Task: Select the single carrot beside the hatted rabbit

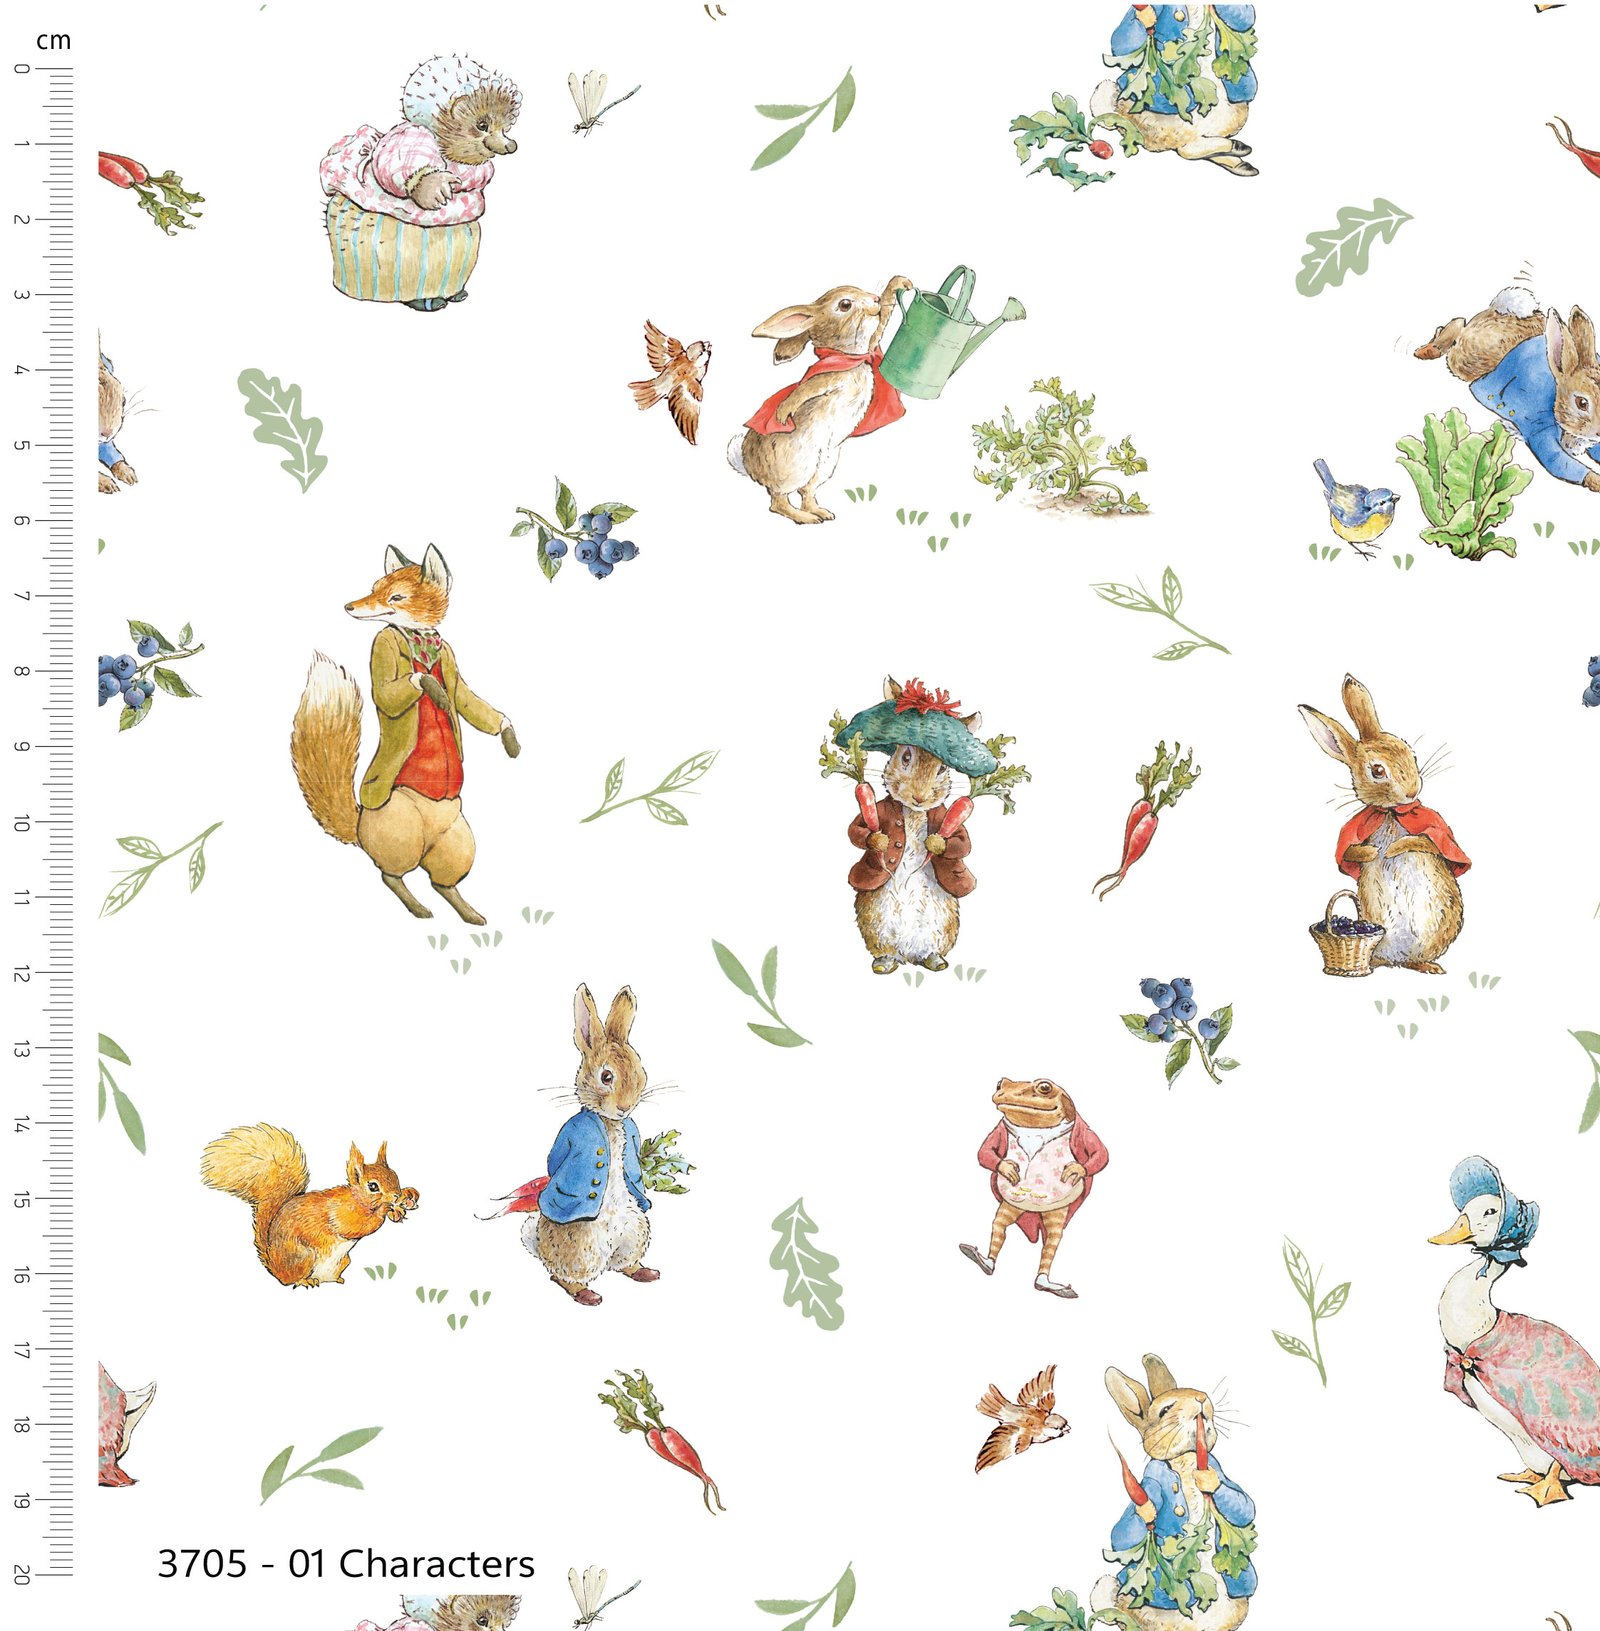Action: 1145,820
